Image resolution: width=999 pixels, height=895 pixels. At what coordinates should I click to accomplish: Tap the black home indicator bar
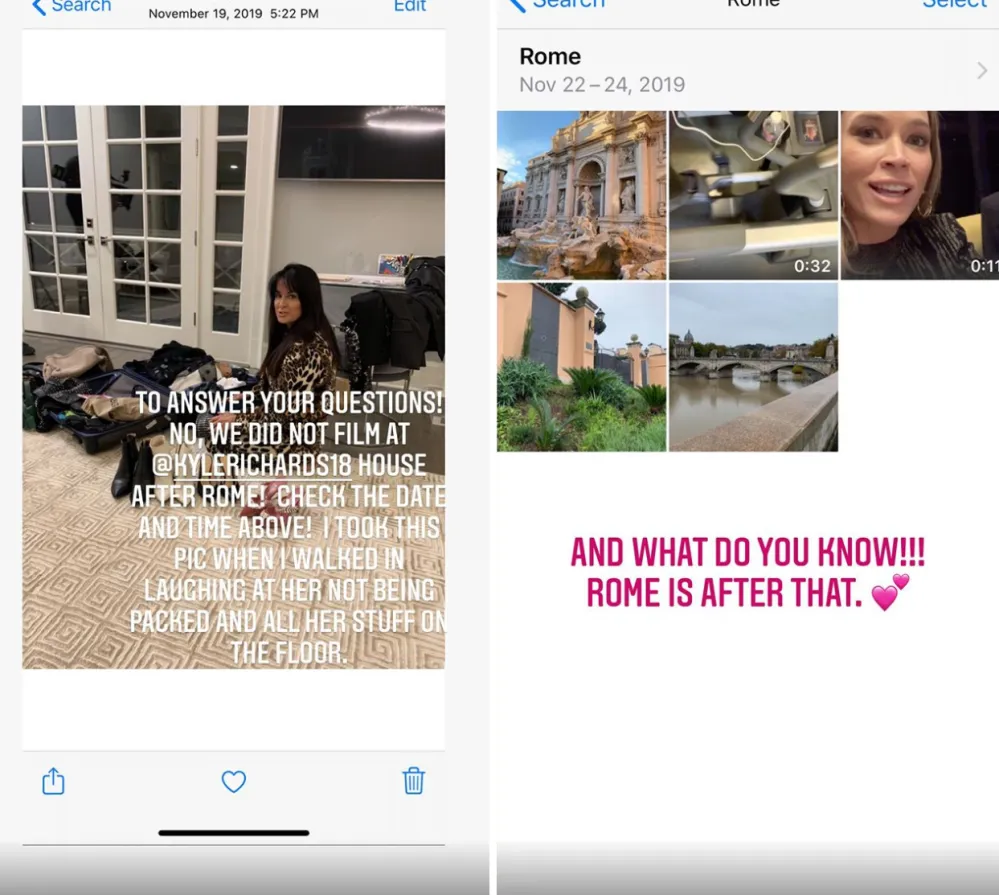coord(233,832)
